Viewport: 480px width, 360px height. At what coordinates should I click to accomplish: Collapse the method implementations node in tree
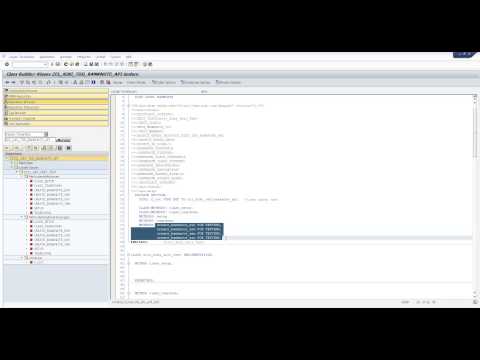click(x=22, y=217)
